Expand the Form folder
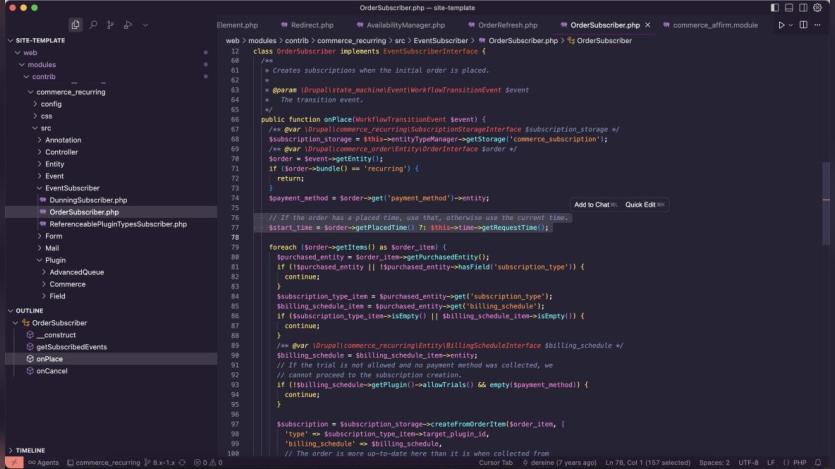 (53, 236)
